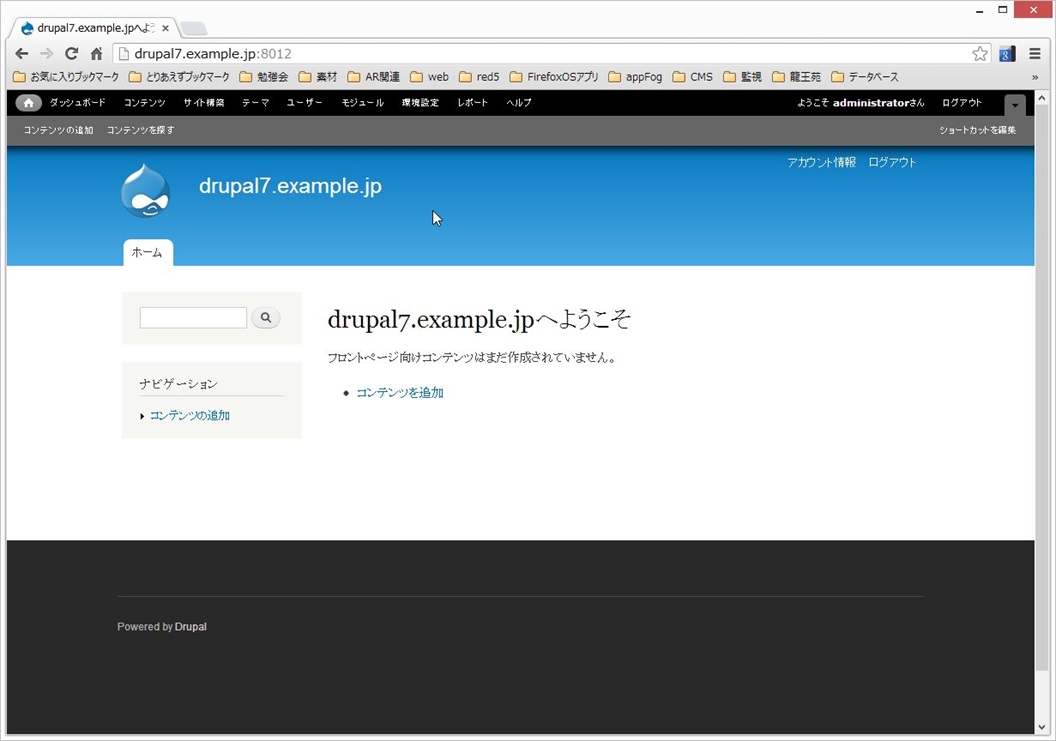Click the コンテンツの追加 link in ナビゲーション block
The image size is (1056, 741).
click(190, 416)
